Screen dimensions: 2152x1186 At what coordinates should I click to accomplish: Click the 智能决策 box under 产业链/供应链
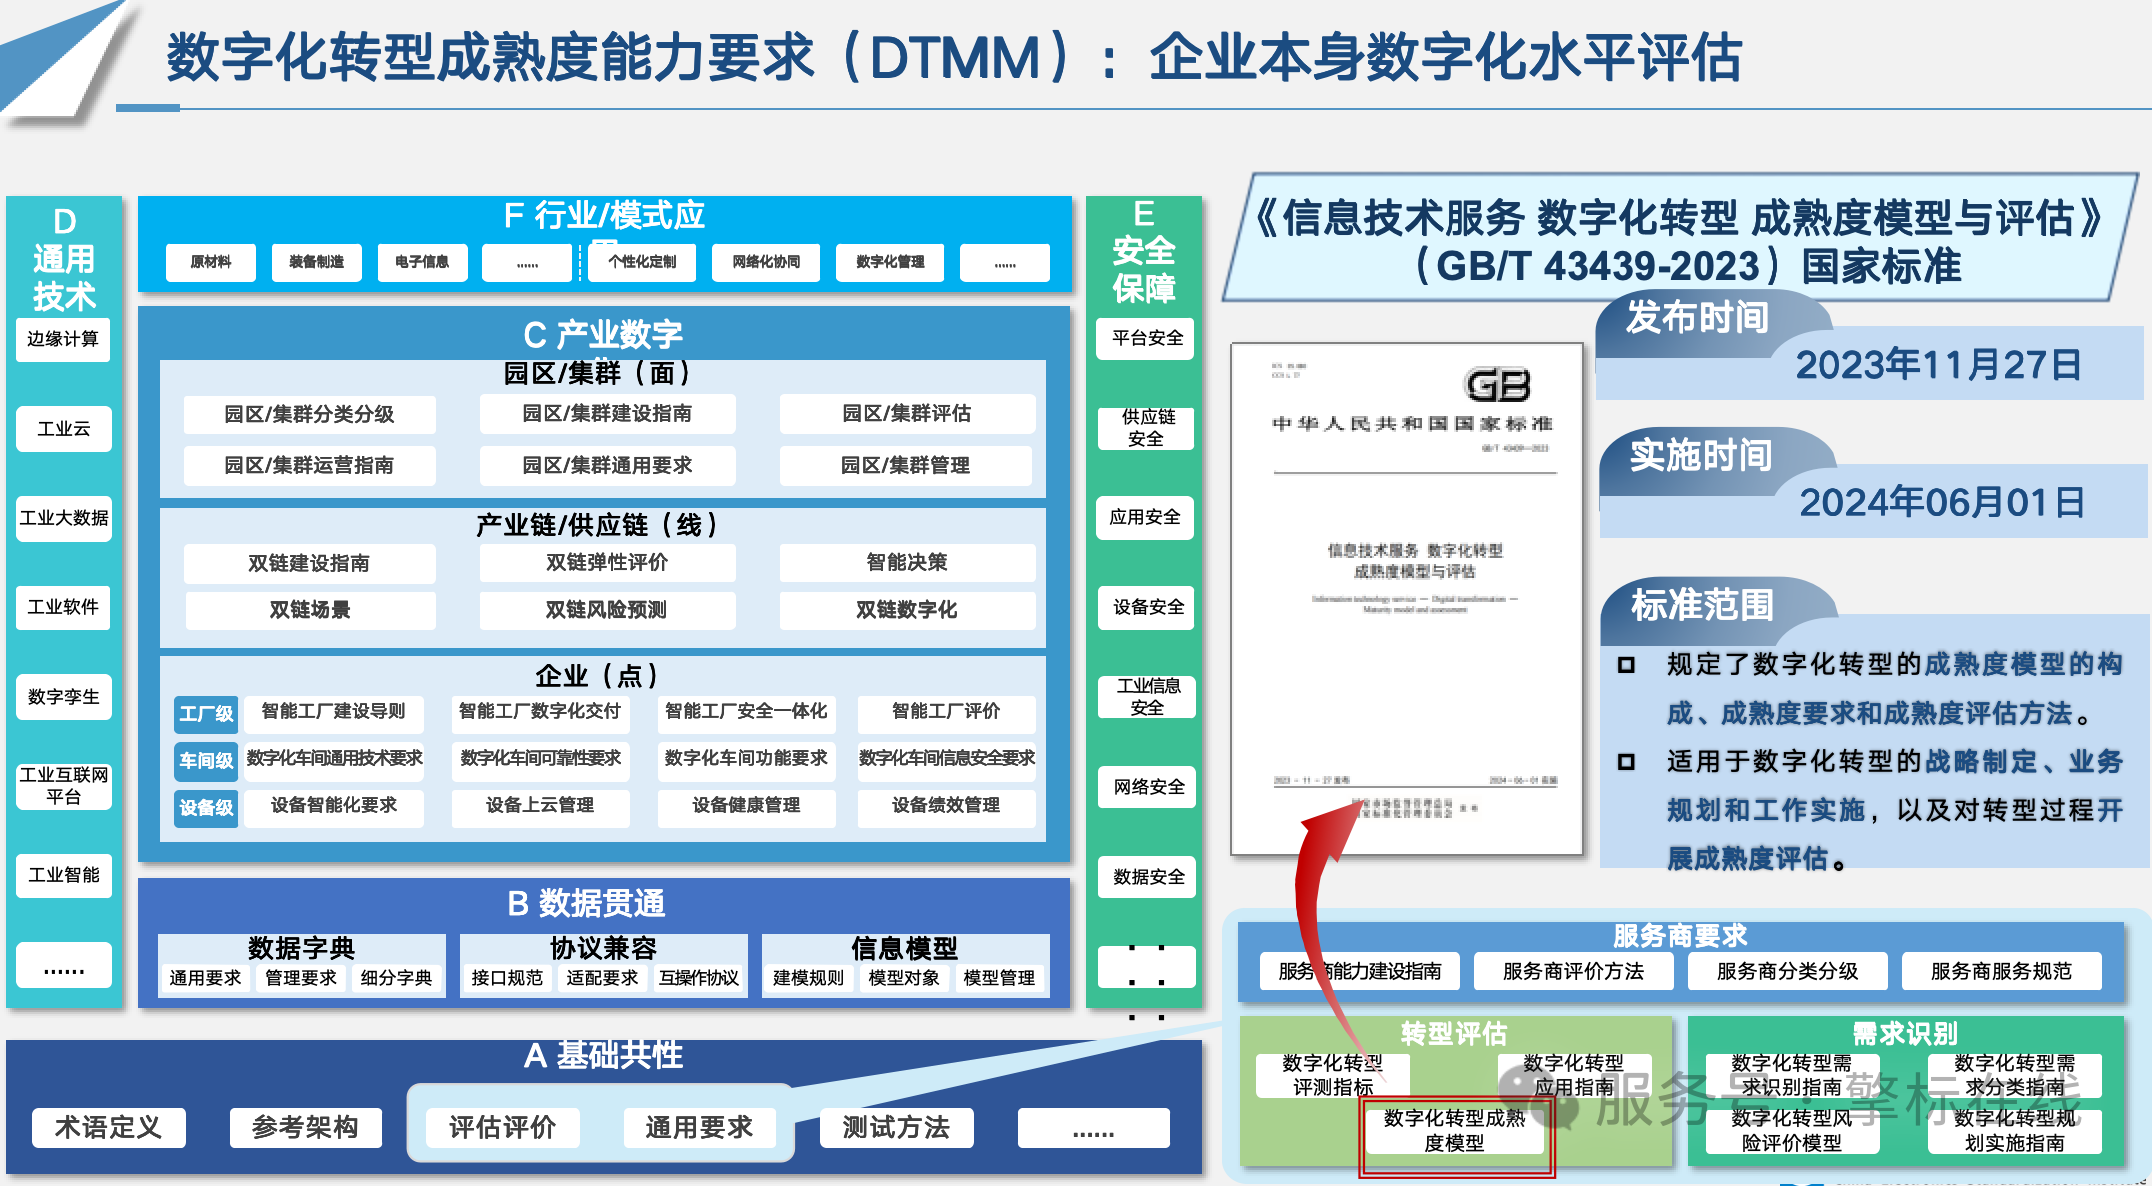[906, 562]
